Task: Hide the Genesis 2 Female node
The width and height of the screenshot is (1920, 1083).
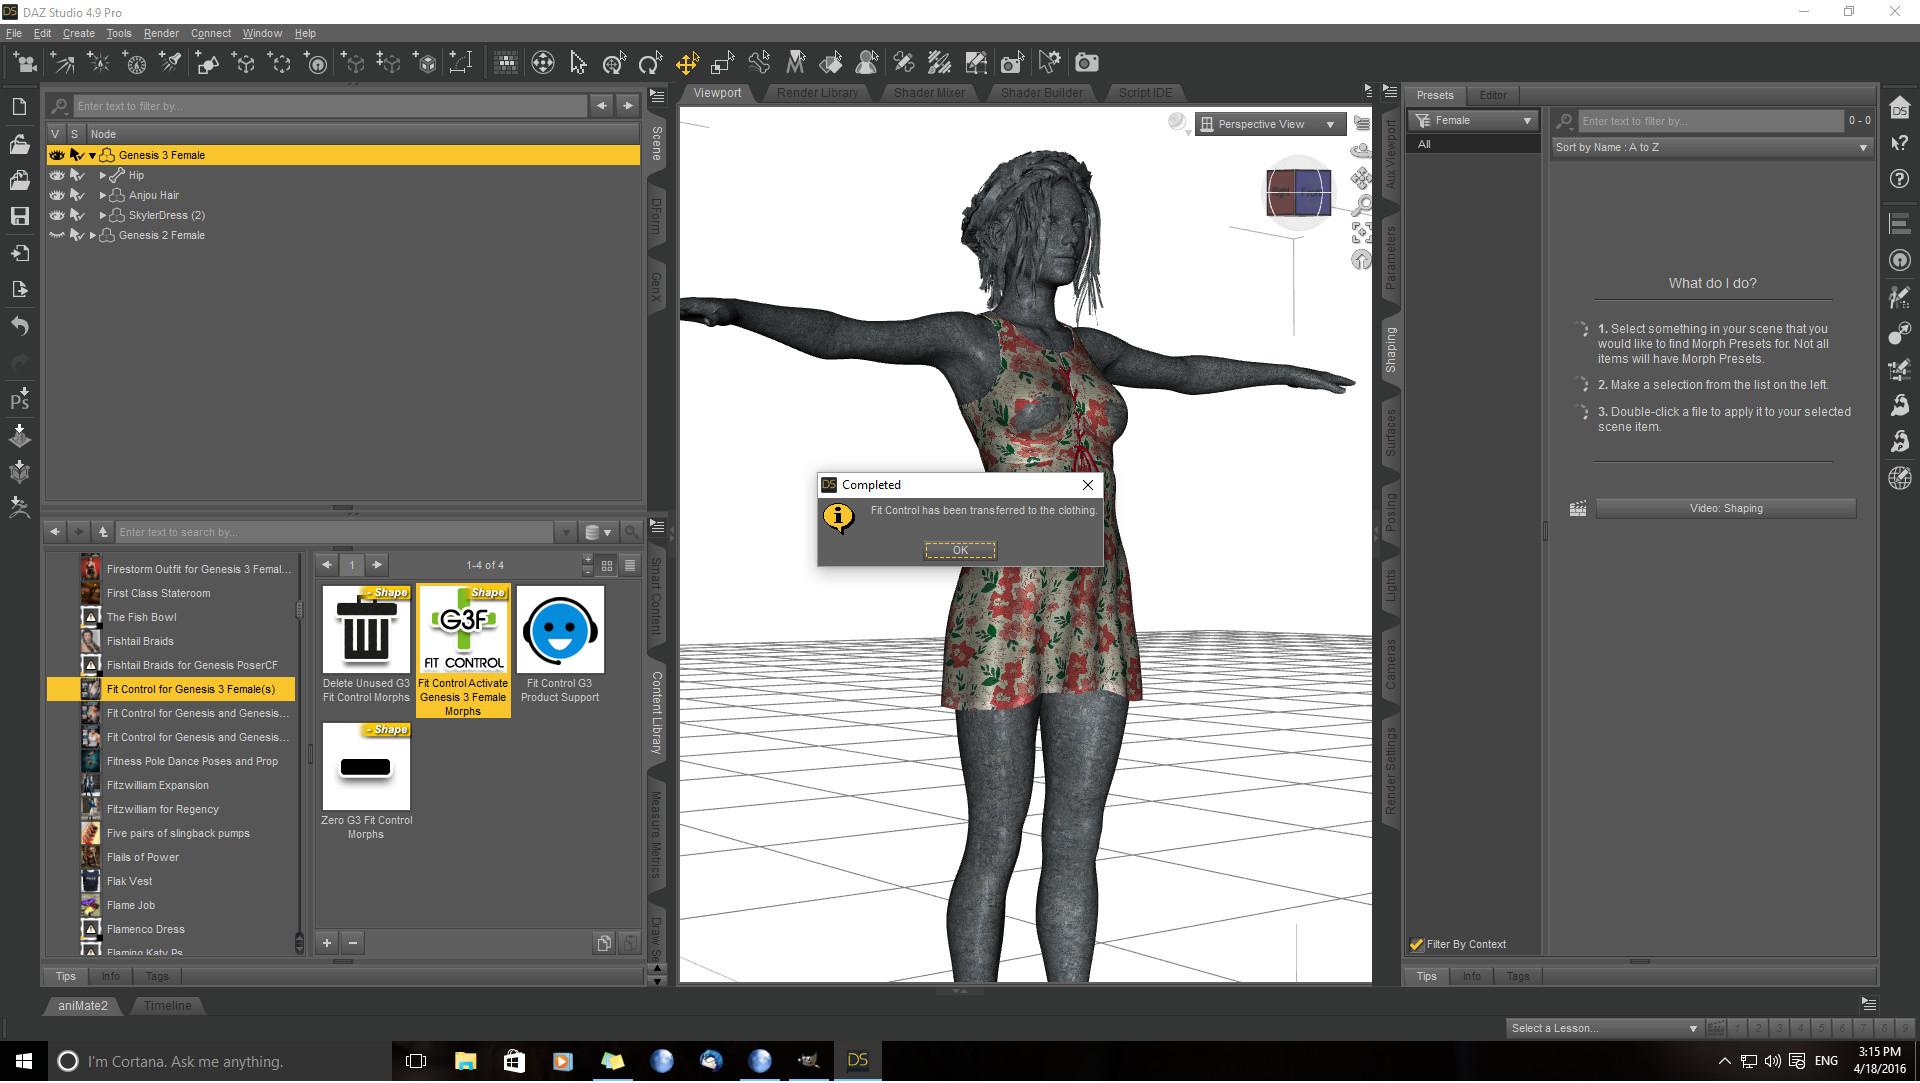Action: pyautogui.click(x=57, y=235)
